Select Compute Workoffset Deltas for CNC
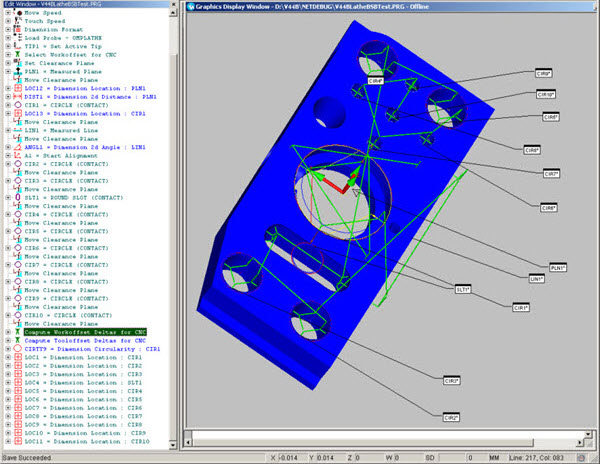Image resolution: width=600 pixels, height=464 pixels. coord(86,331)
